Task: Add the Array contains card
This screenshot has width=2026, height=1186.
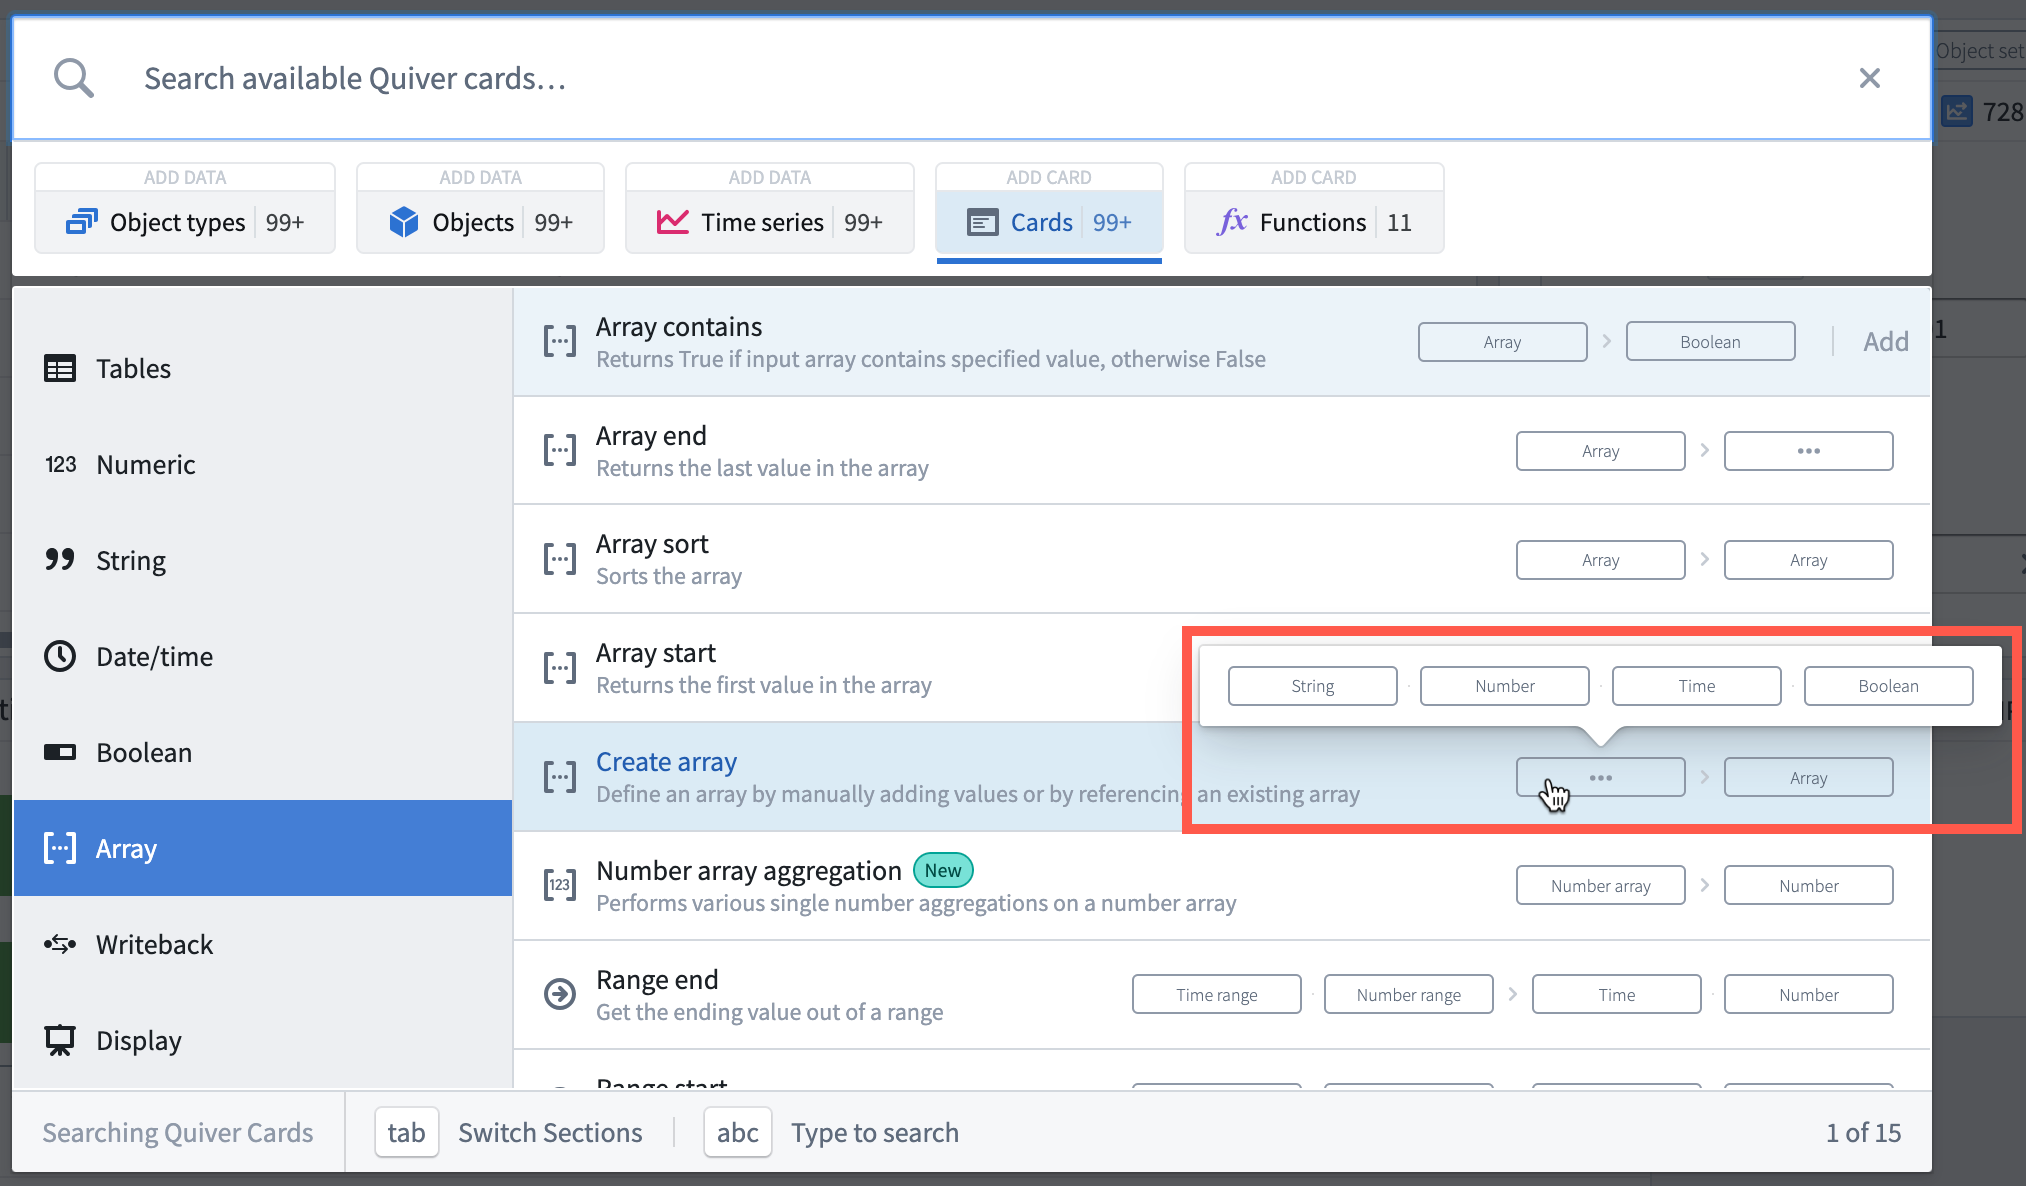Action: (1886, 342)
